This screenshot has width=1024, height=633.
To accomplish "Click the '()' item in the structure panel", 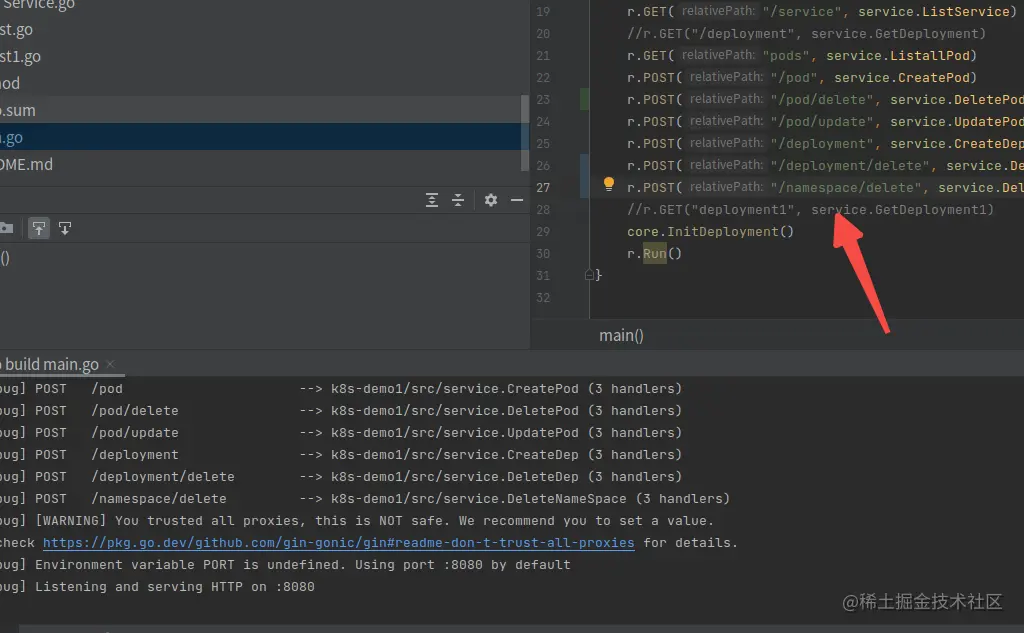I will coord(5,259).
